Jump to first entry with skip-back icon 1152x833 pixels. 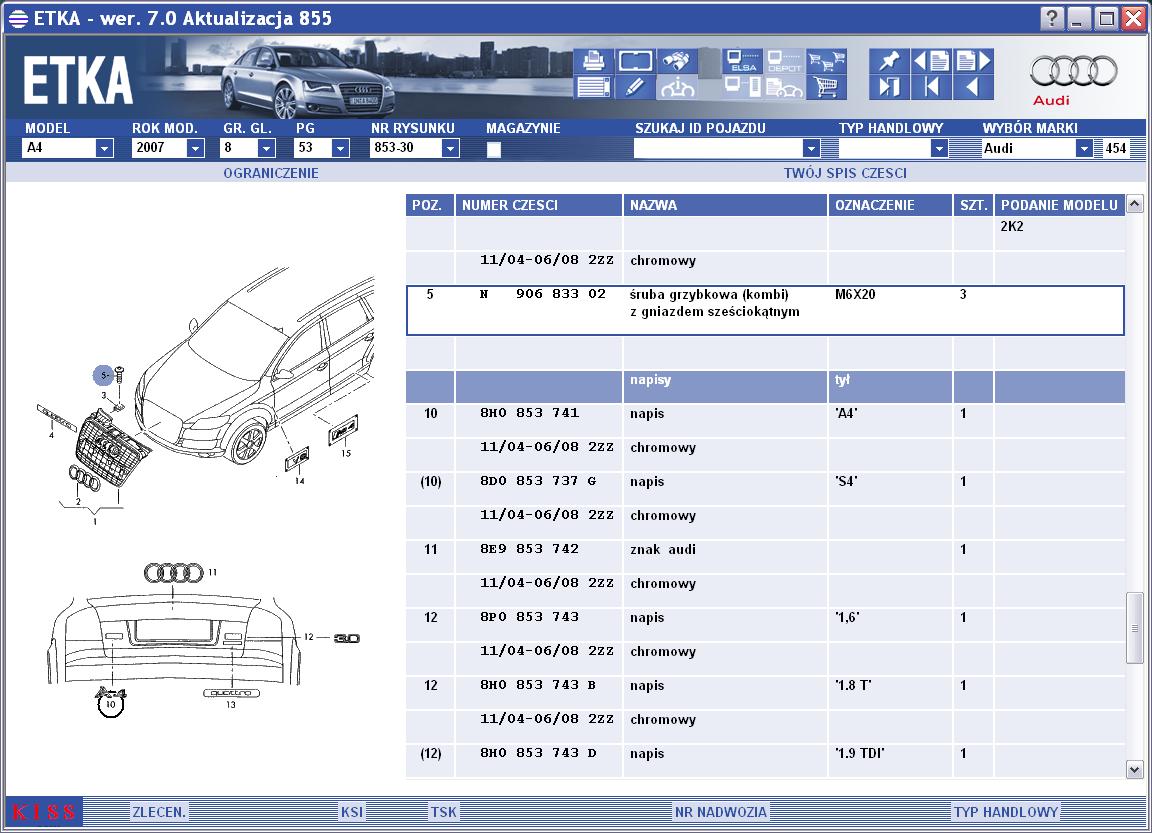point(932,87)
